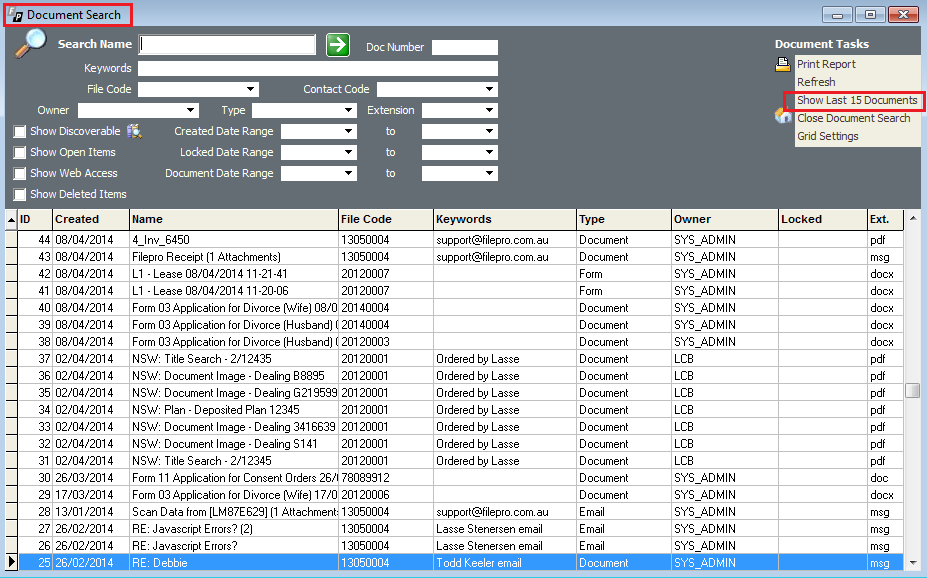Screen dimensions: 927x578
Task: Open Document Date Range start dropdown
Action: (x=348, y=174)
